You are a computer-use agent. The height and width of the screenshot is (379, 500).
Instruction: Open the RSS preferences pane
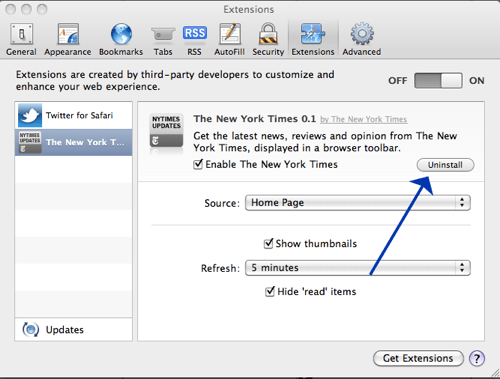coord(195,39)
